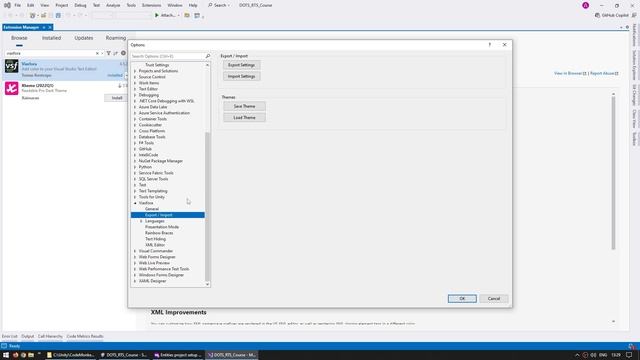Click the filter icon in Extension Manager

point(109,53)
